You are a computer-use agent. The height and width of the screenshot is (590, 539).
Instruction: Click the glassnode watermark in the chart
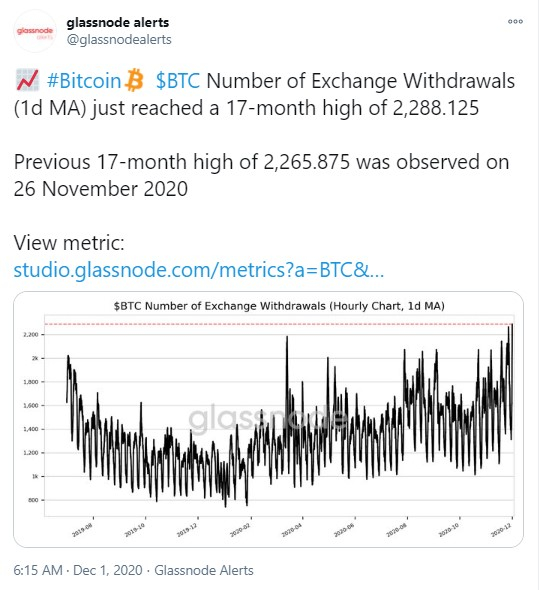[x=268, y=418]
